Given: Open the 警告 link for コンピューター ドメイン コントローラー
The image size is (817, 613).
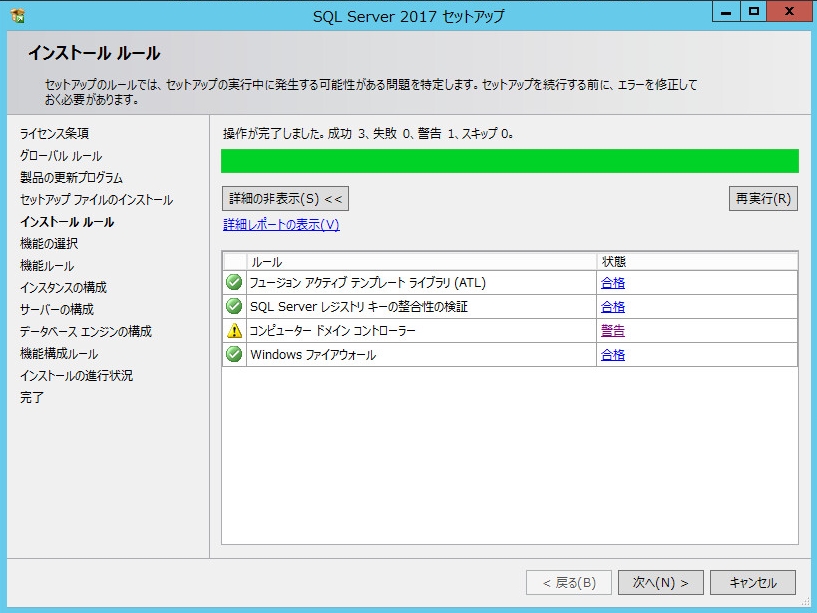Looking at the screenshot, I should click(615, 331).
